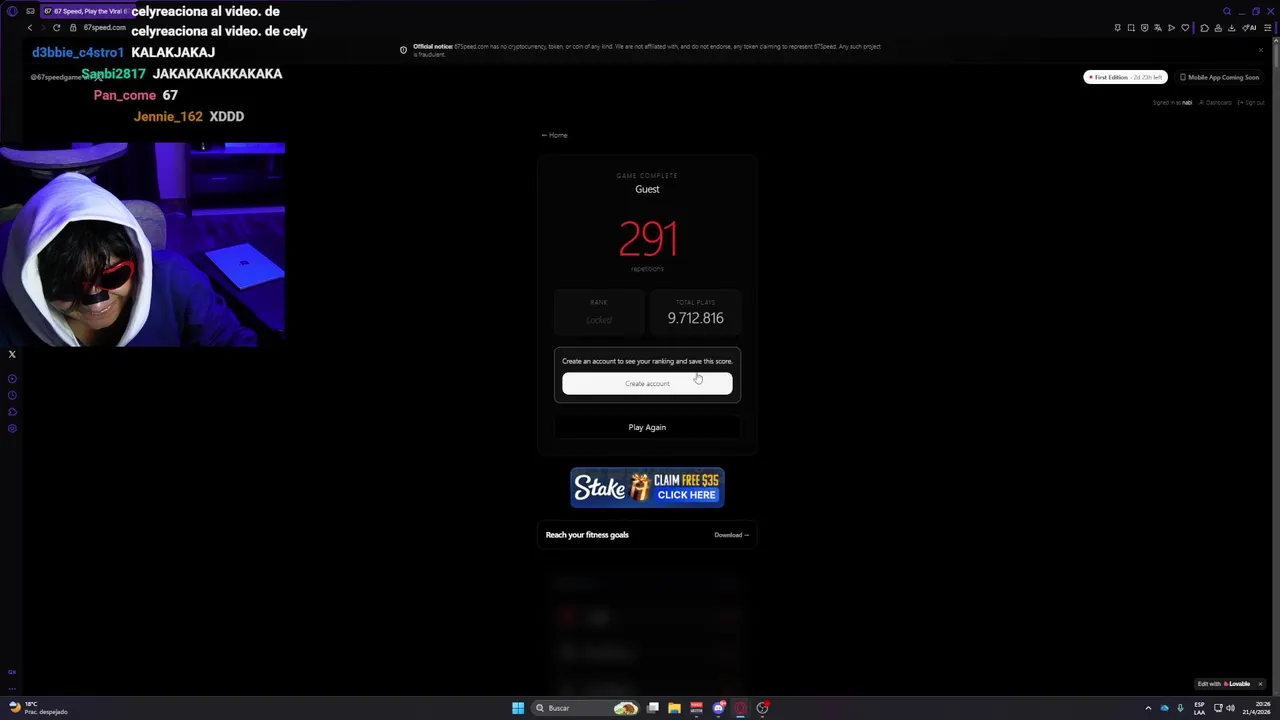Open the extensions cube icon
This screenshot has width=1280, height=720.
pos(1205,28)
